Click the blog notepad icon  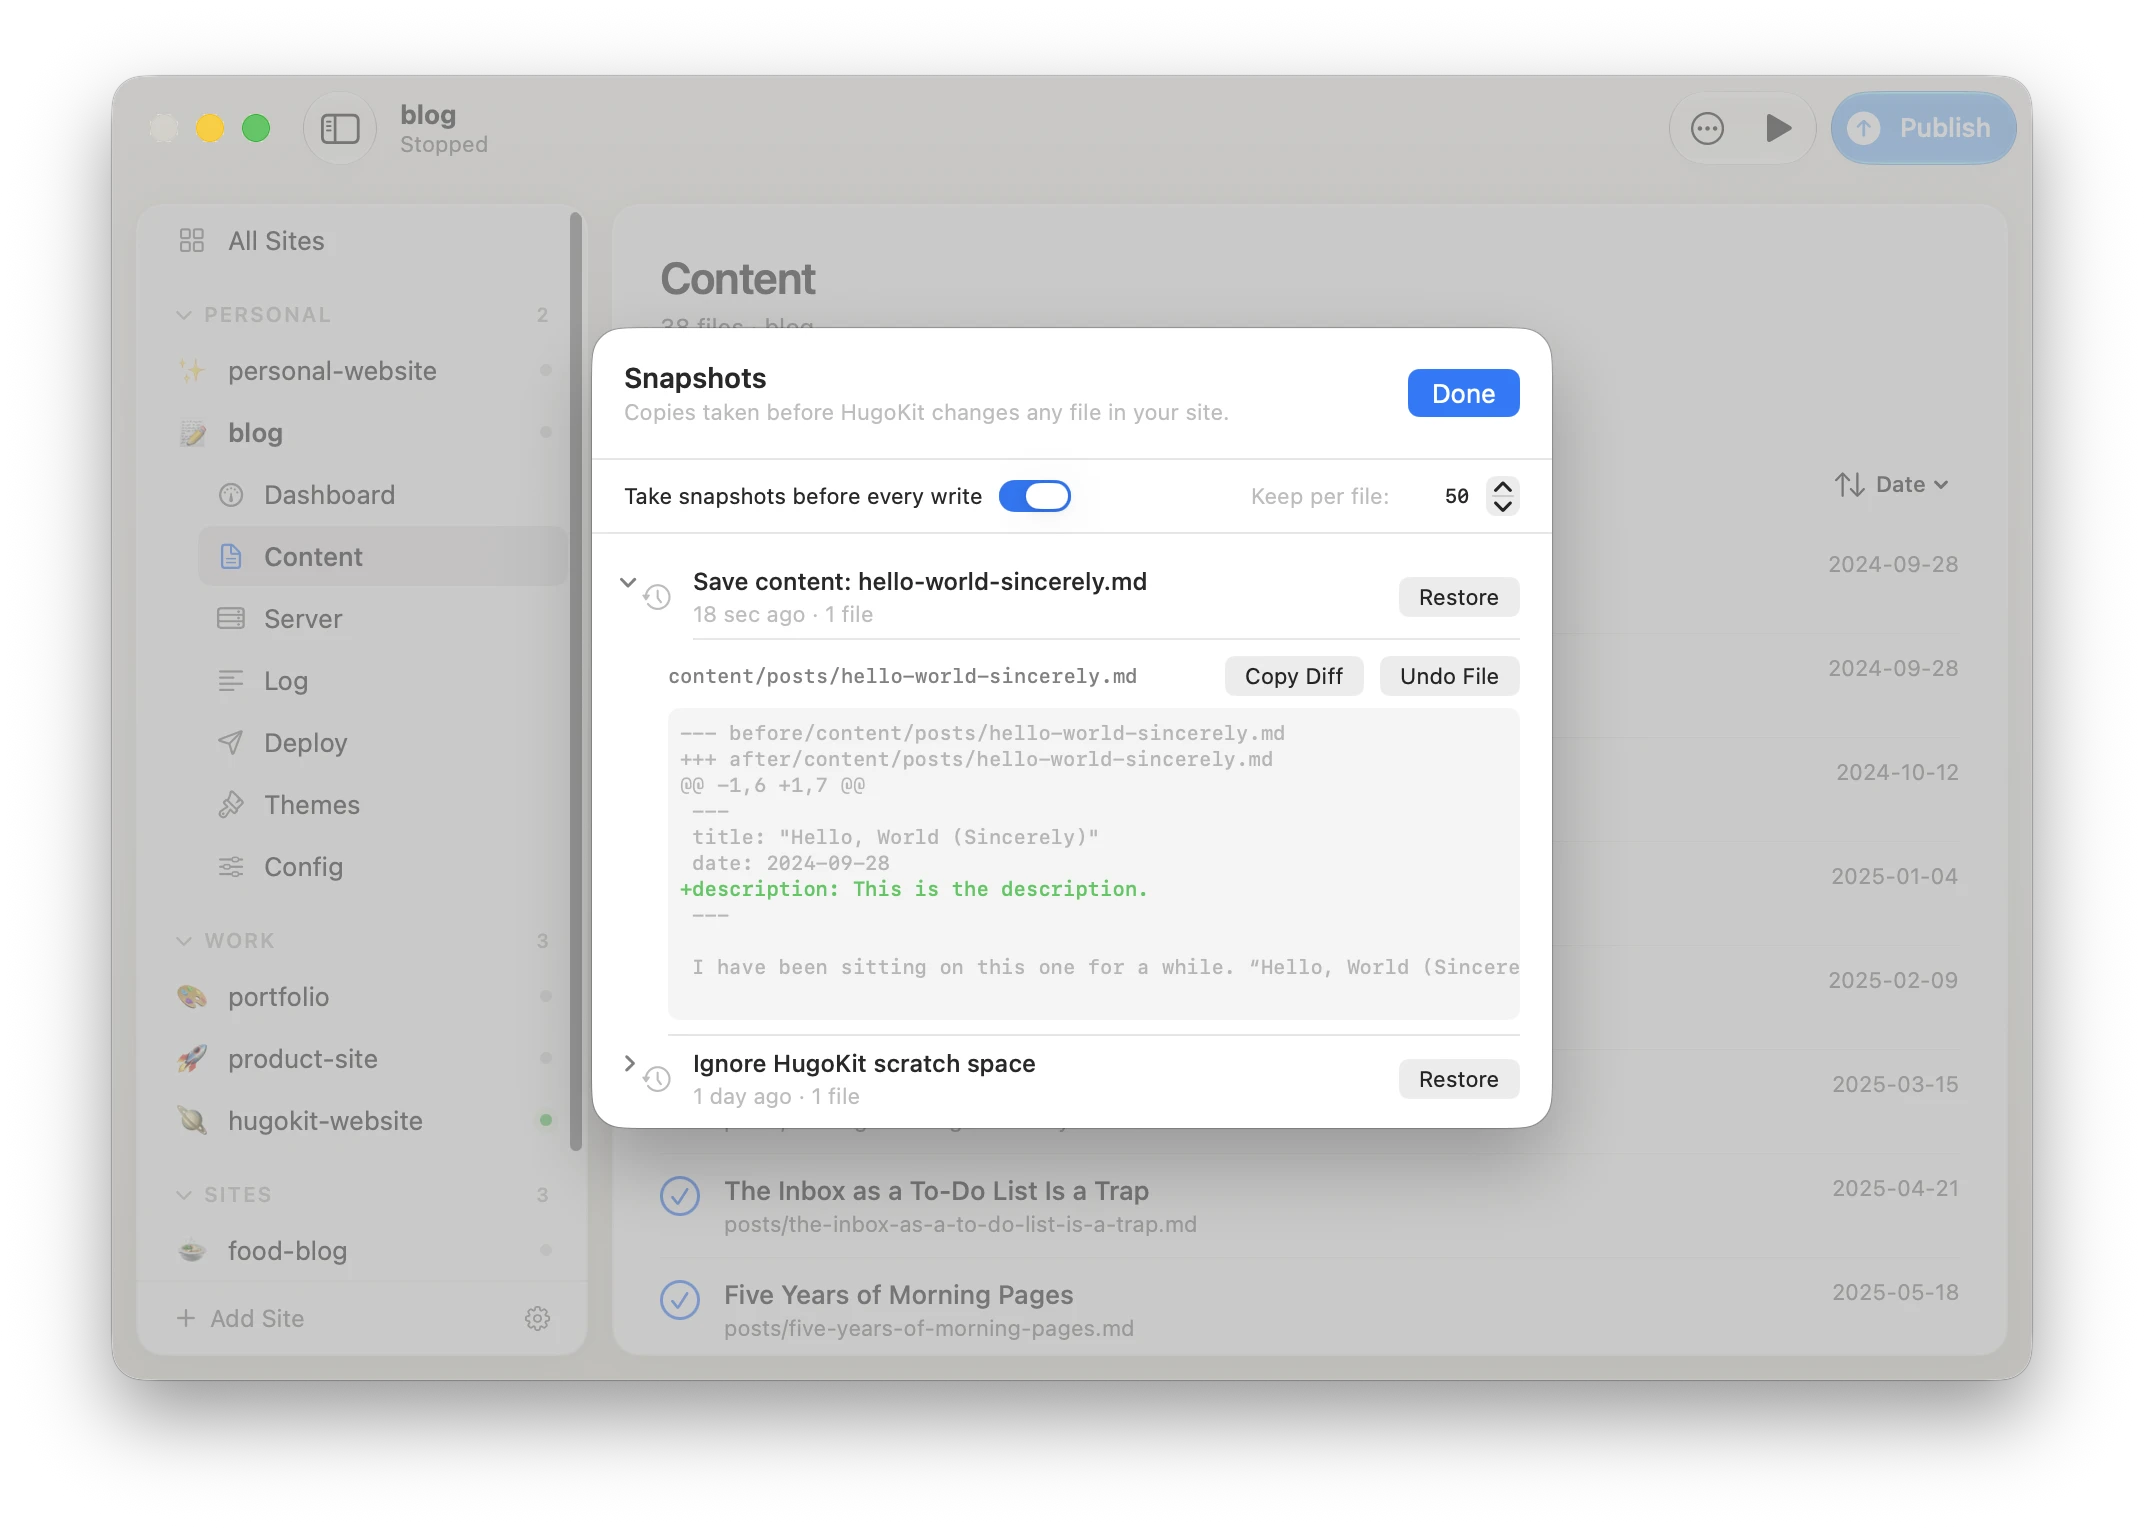click(x=192, y=433)
